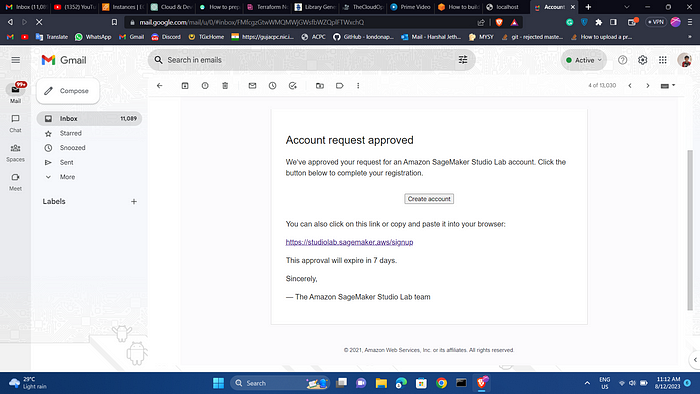This screenshot has height=394, width=700.
Task: Open Gmail Settings gear
Action: tap(642, 60)
